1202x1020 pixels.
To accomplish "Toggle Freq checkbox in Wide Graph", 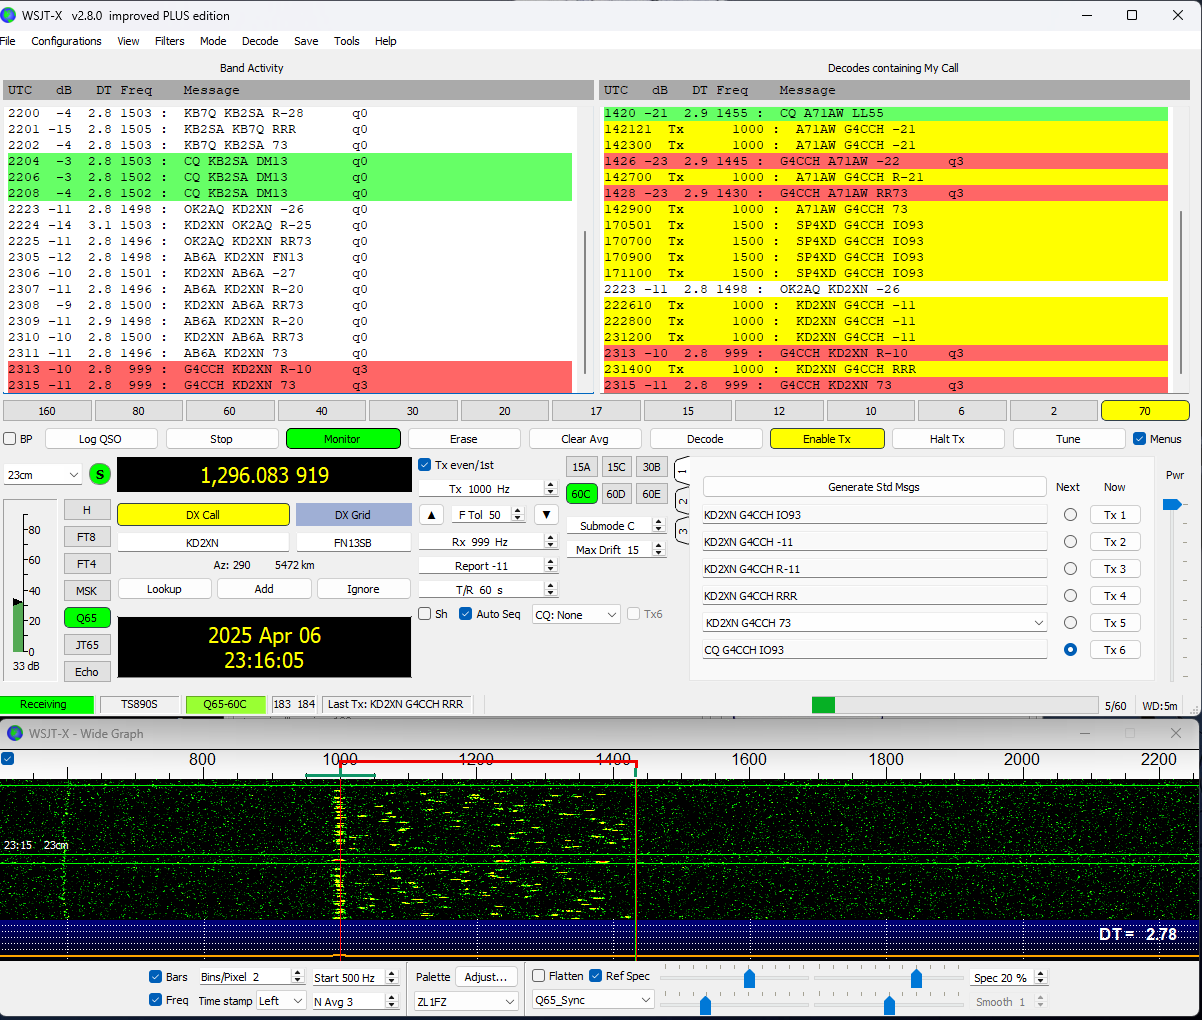I will pyautogui.click(x=155, y=1000).
